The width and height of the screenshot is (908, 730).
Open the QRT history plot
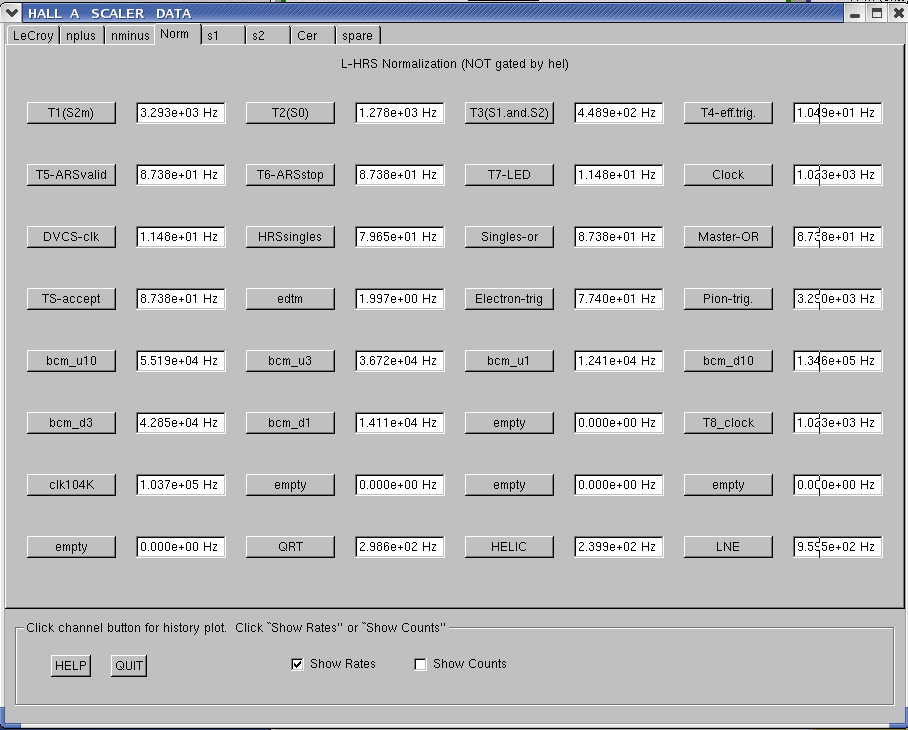290,546
